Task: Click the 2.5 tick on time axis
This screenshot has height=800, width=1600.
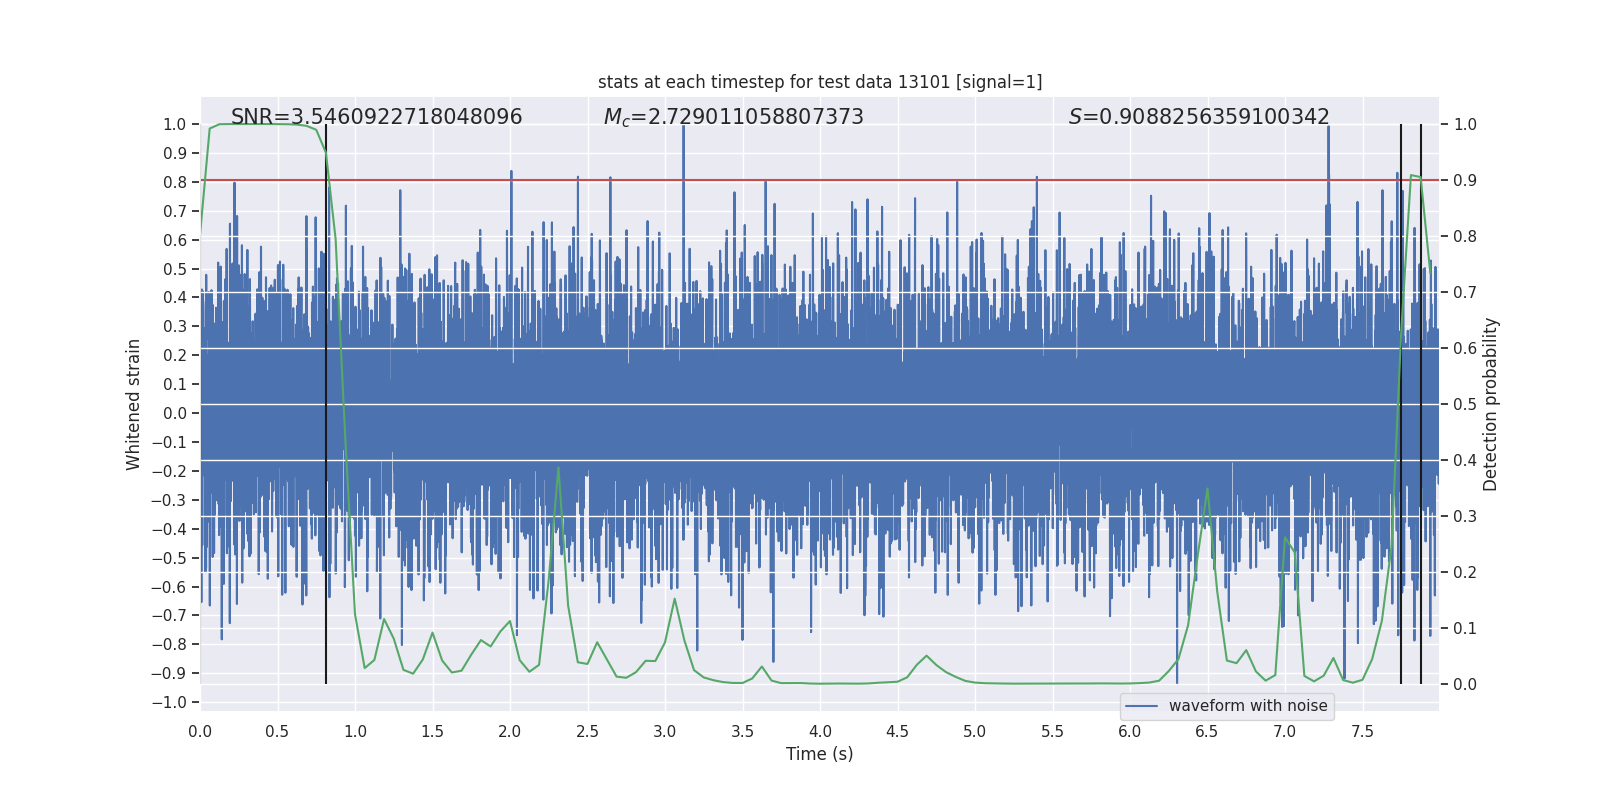Action: click(587, 731)
